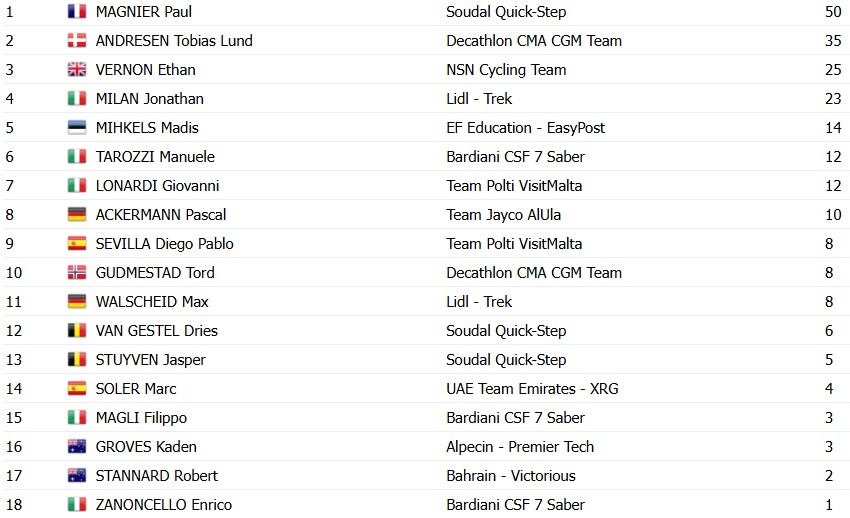850x518 pixels.
Task: Select rider LONARDI Giovanni
Action: (157, 186)
